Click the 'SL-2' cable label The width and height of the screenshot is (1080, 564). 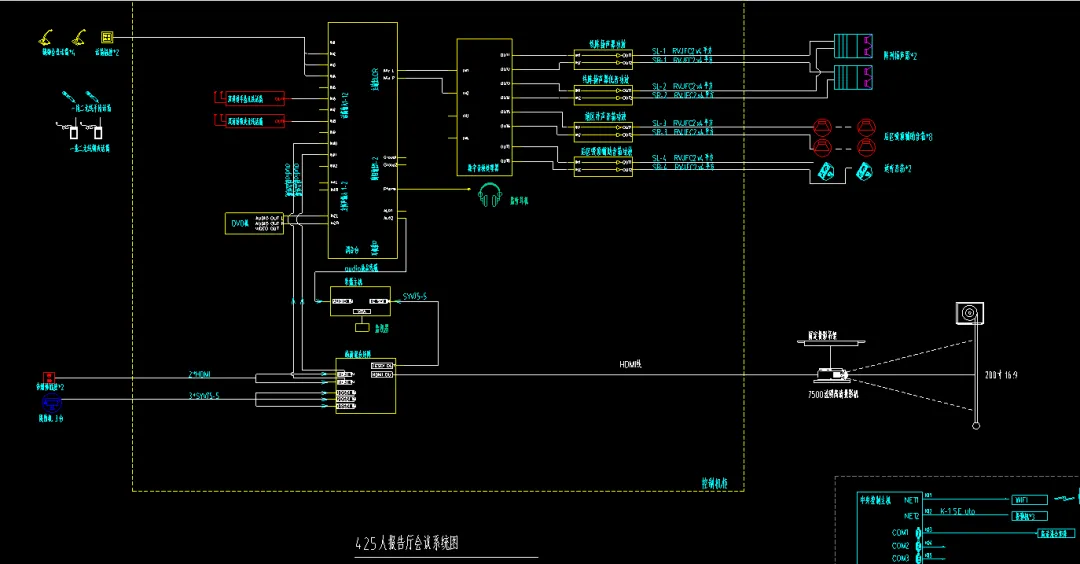(x=659, y=87)
